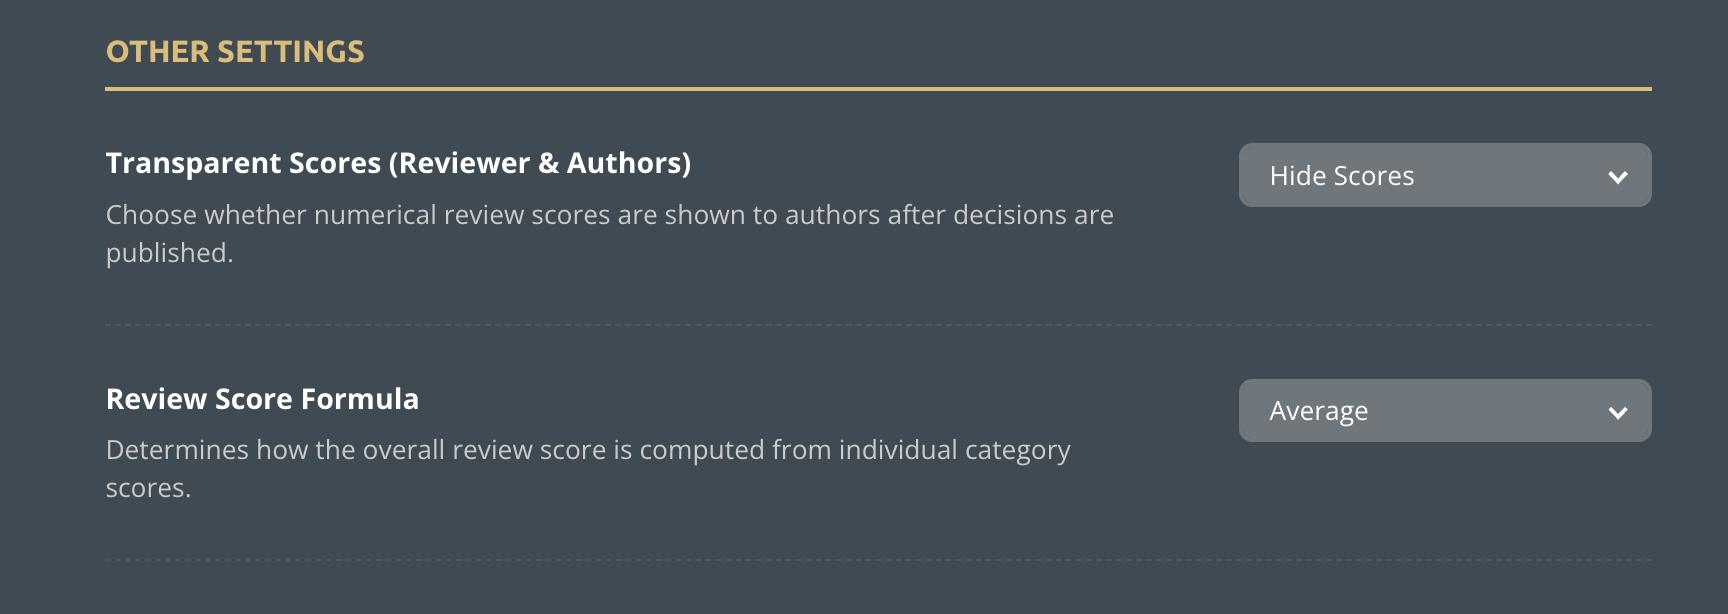1728x614 pixels.
Task: Click the dashed separator below Review Score Formula
Action: coord(878,560)
